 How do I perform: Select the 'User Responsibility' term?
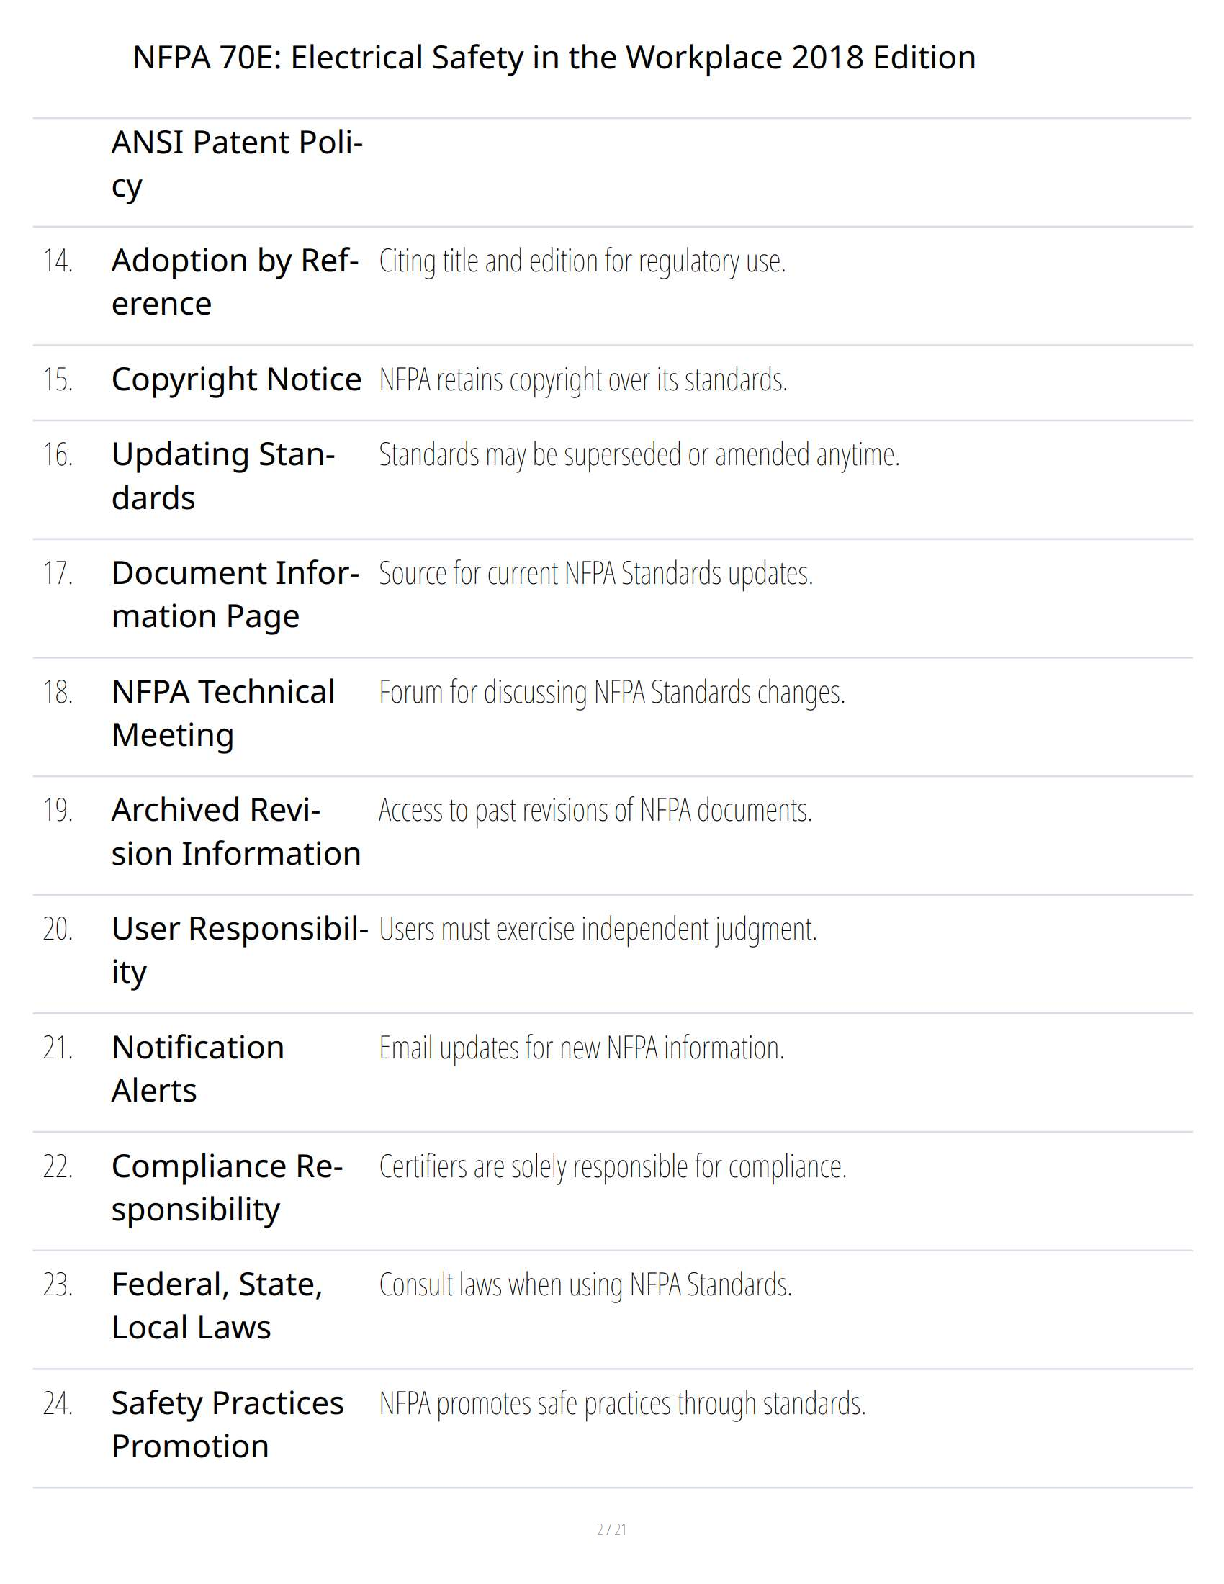(x=239, y=950)
